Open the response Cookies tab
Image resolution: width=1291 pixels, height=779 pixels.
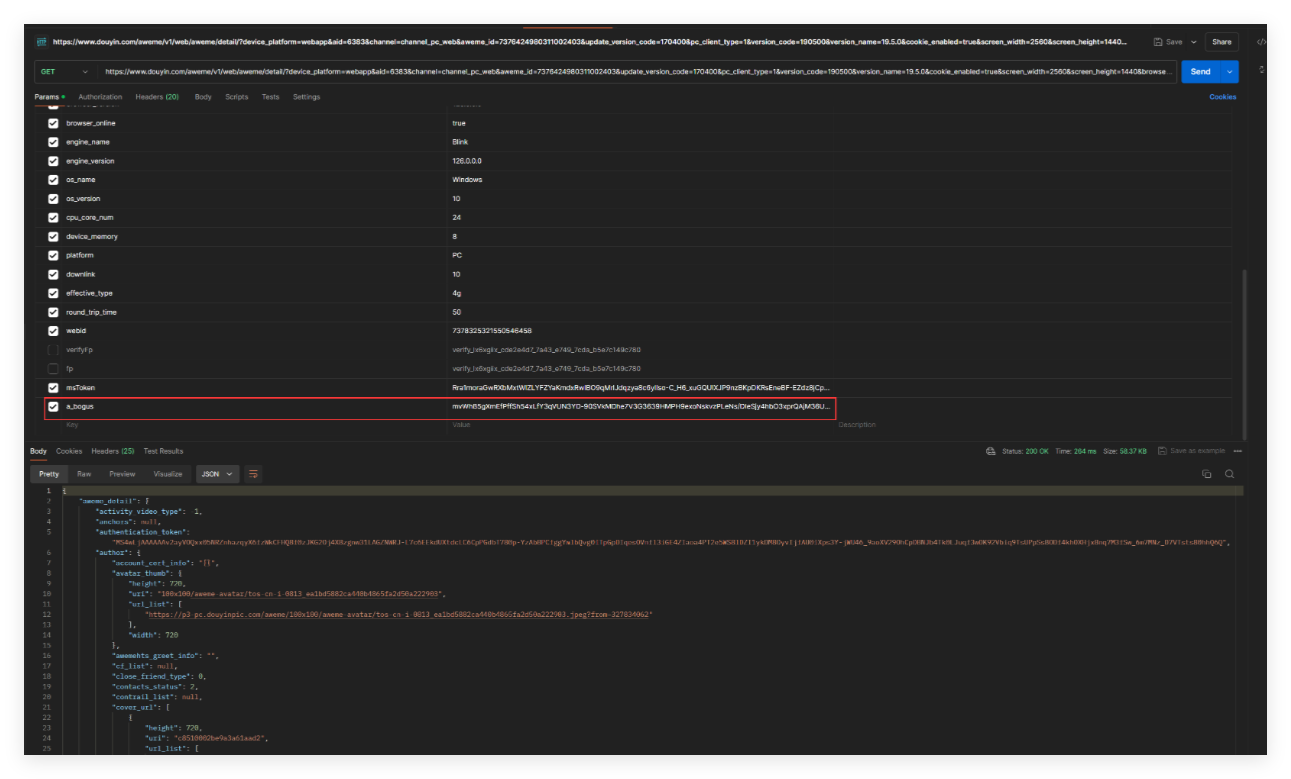[69, 451]
